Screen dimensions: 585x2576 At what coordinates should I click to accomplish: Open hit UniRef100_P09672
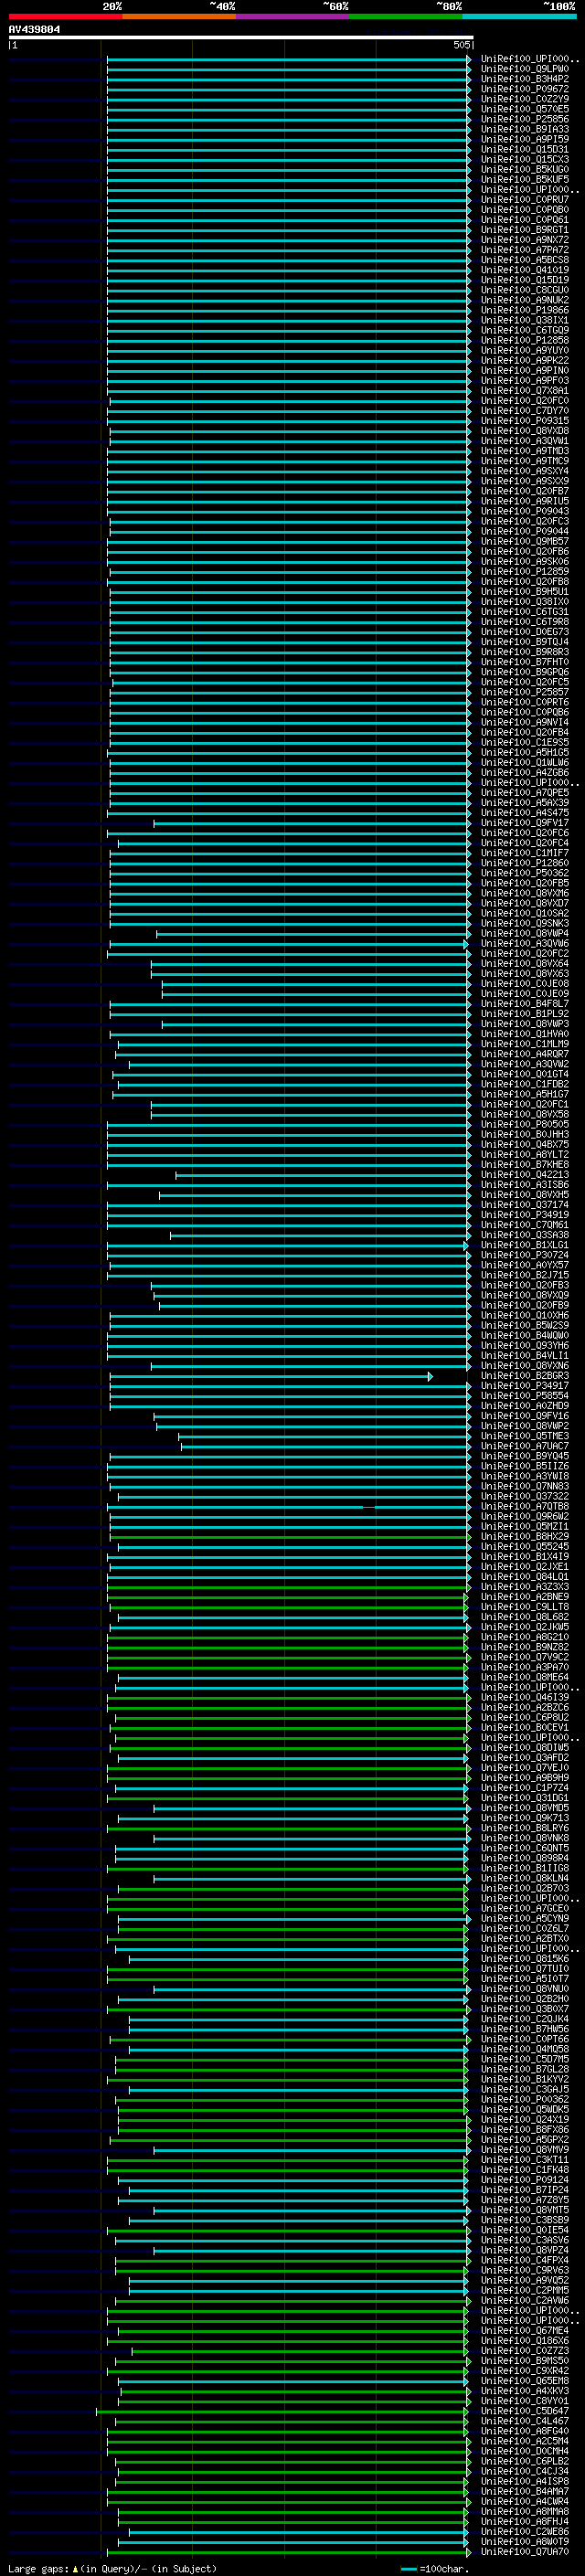click(525, 89)
